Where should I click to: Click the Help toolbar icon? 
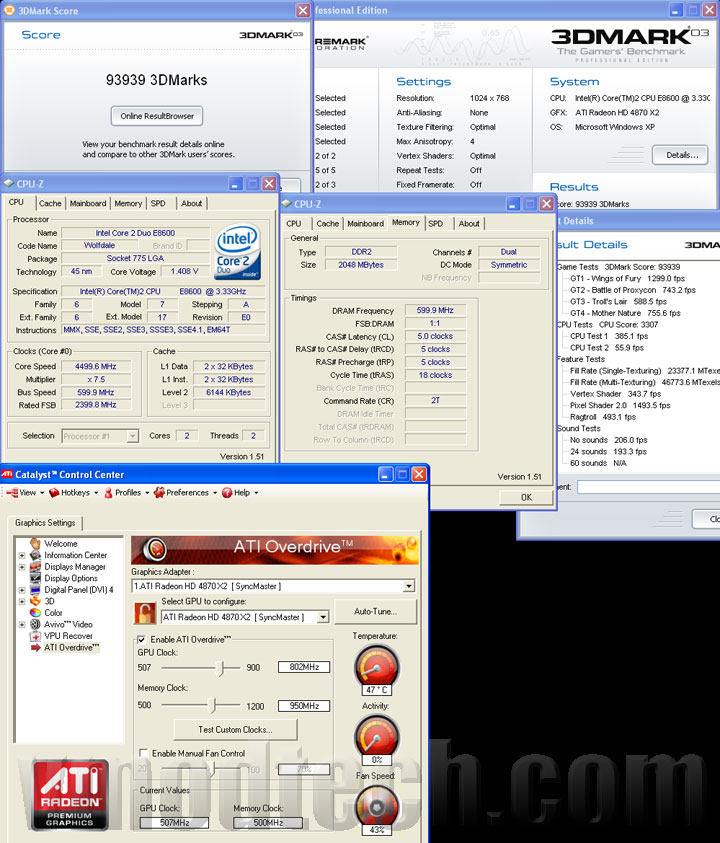coord(227,492)
